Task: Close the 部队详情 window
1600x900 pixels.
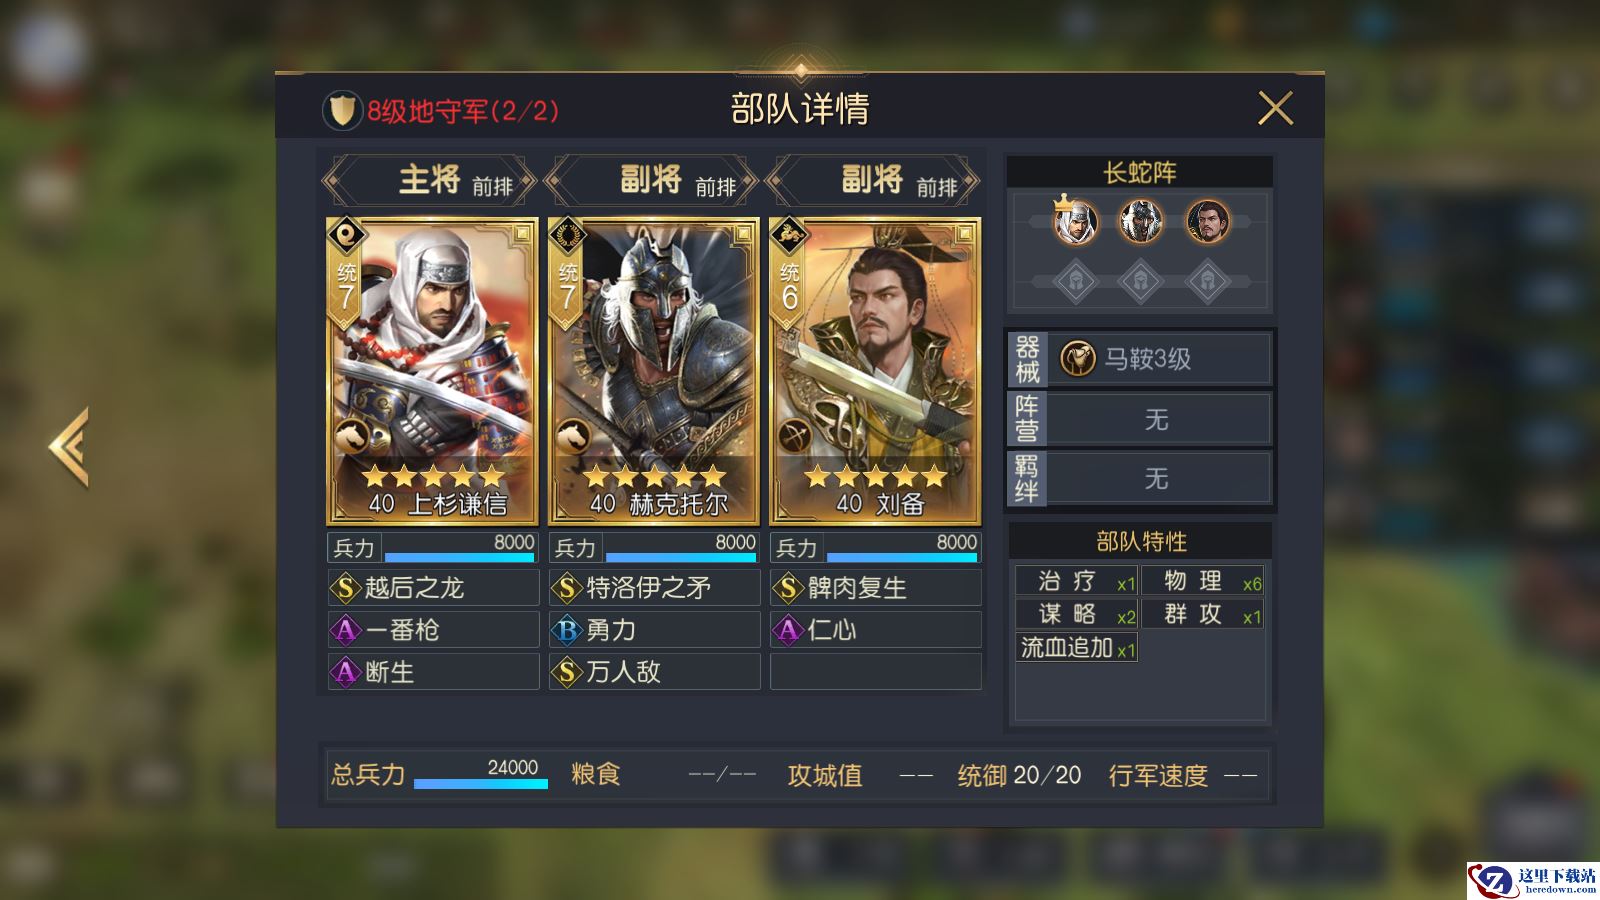Action: tap(1275, 108)
